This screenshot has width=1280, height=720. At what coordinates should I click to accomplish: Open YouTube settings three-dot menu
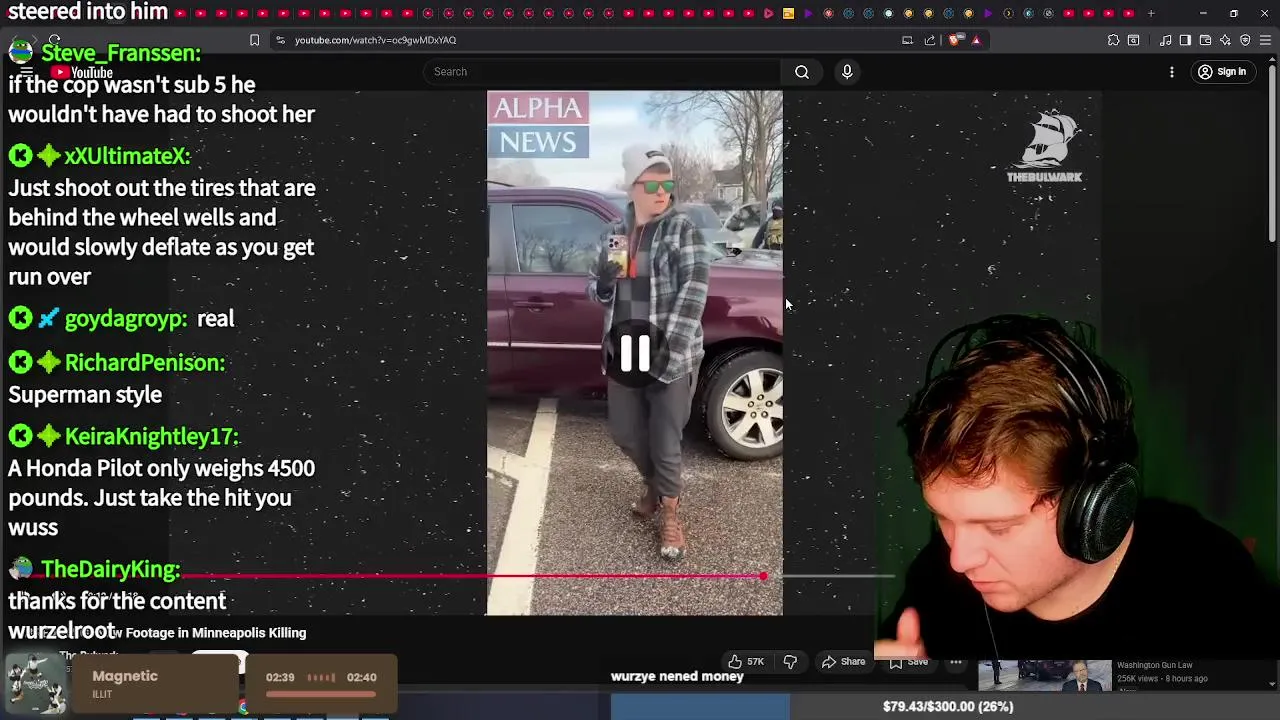(x=1172, y=72)
